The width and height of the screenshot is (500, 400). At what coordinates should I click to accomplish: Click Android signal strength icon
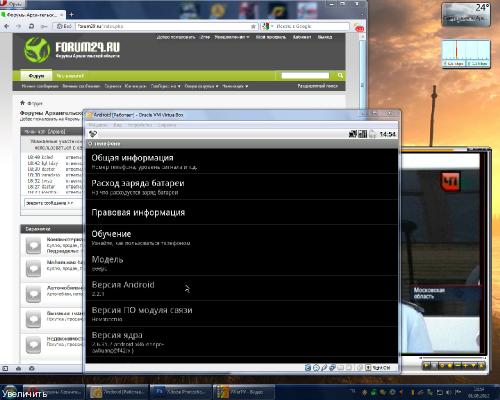[x=363, y=134]
